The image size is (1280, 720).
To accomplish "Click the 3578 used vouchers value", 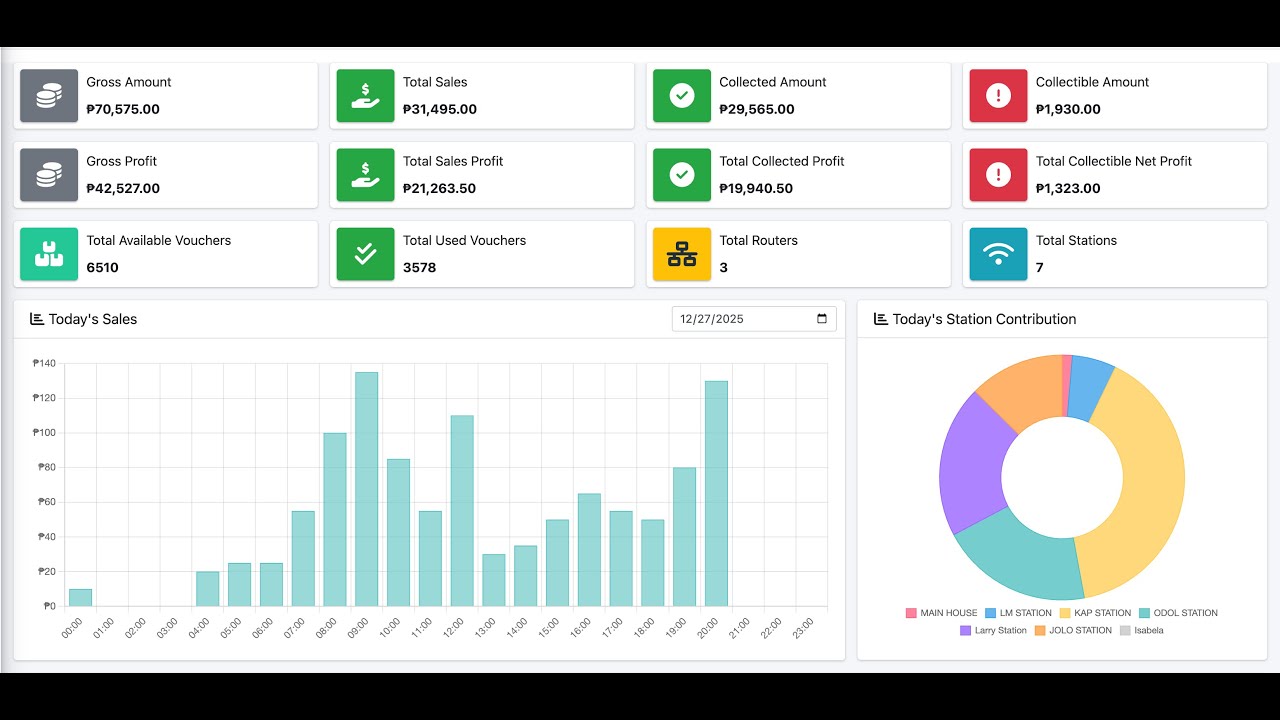I will pos(419,267).
